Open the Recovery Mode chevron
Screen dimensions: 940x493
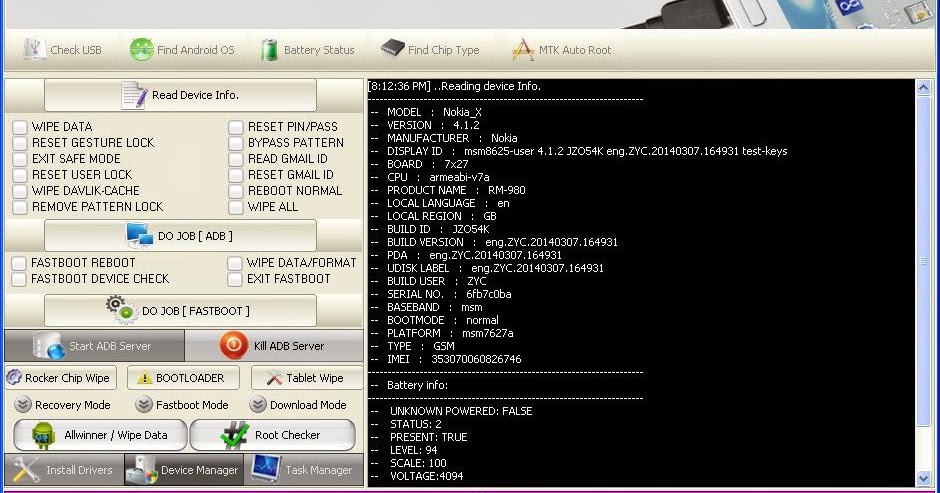coord(23,405)
